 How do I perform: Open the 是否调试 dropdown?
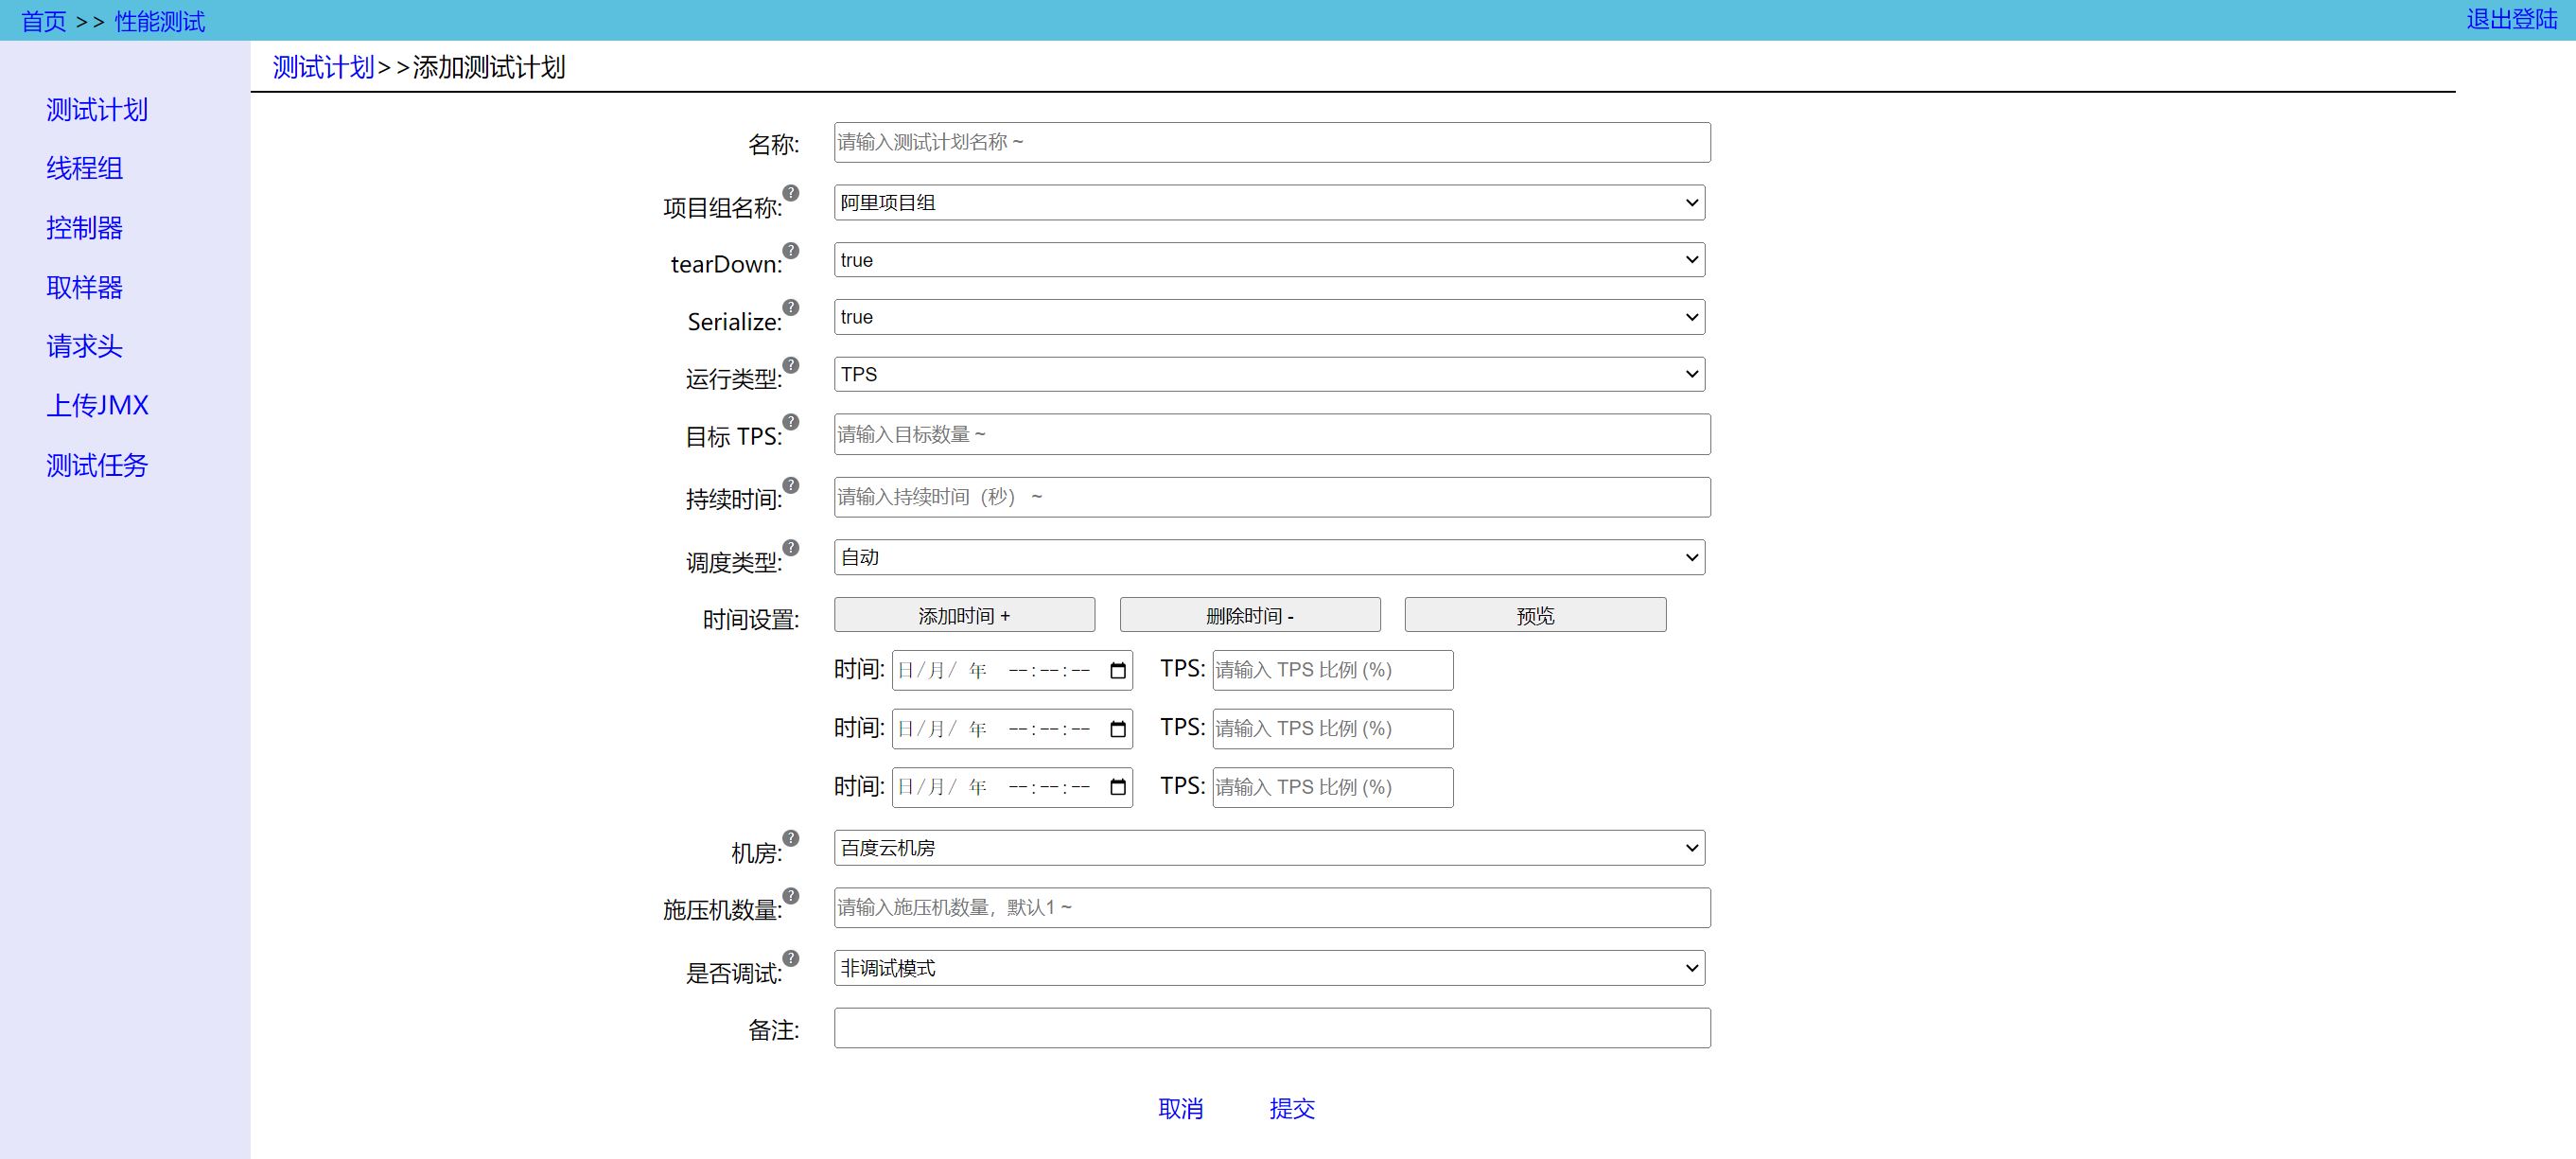[1268, 968]
